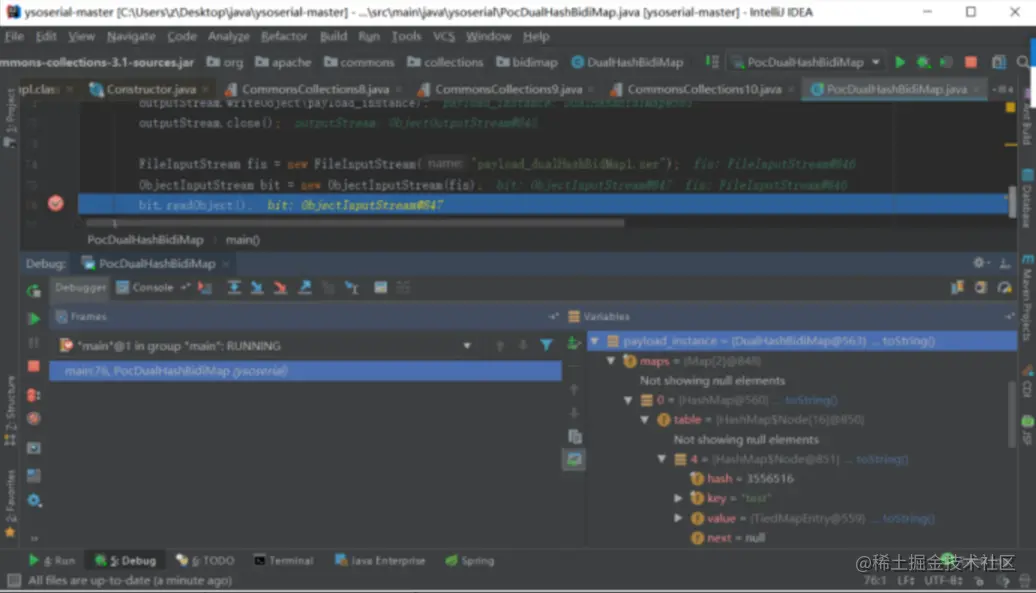Click the toString() link on payload_instance
Image resolution: width=1036 pixels, height=593 pixels.
(x=908, y=341)
